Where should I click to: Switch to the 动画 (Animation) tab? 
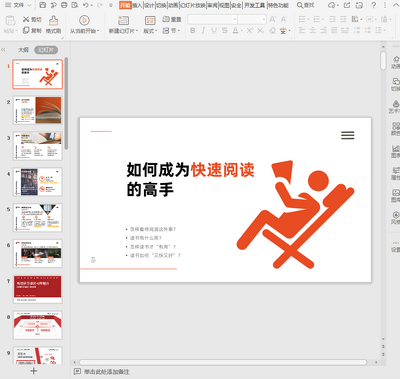(173, 5)
